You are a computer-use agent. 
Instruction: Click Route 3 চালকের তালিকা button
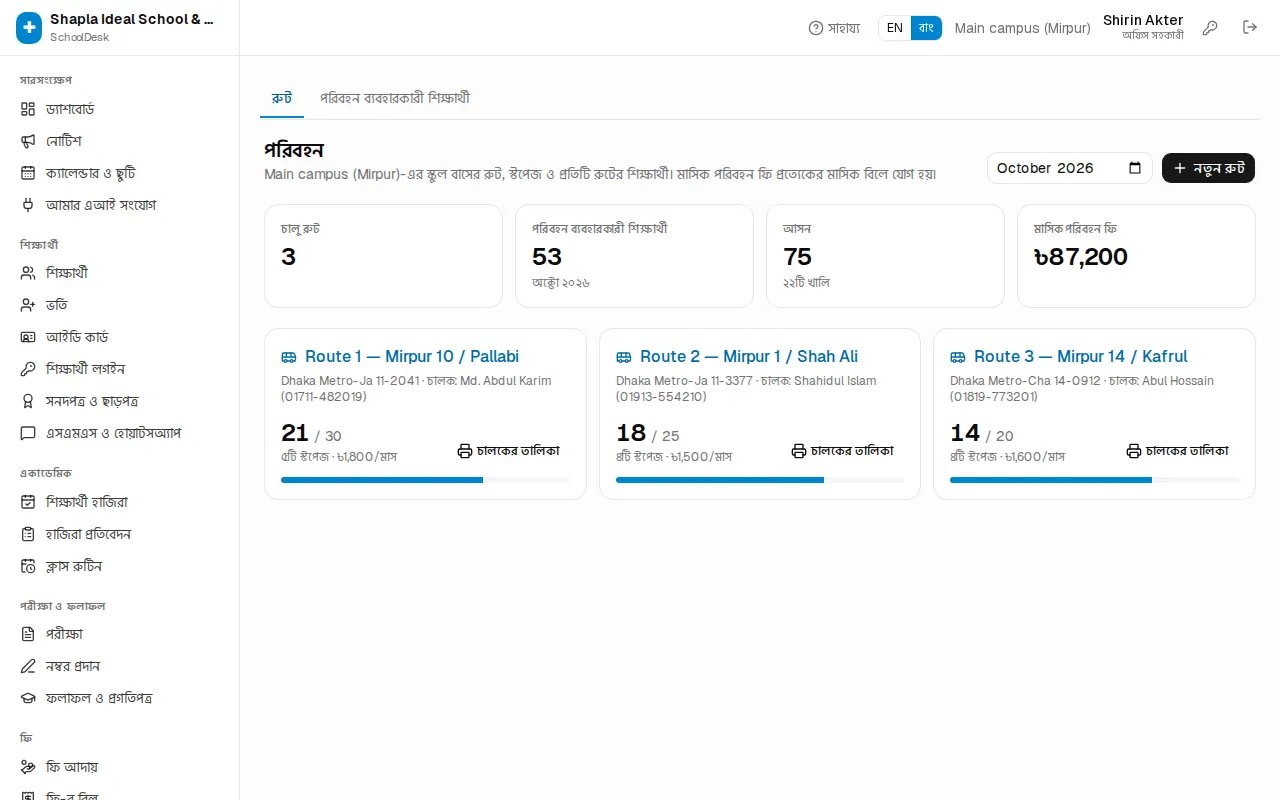tap(1178, 451)
